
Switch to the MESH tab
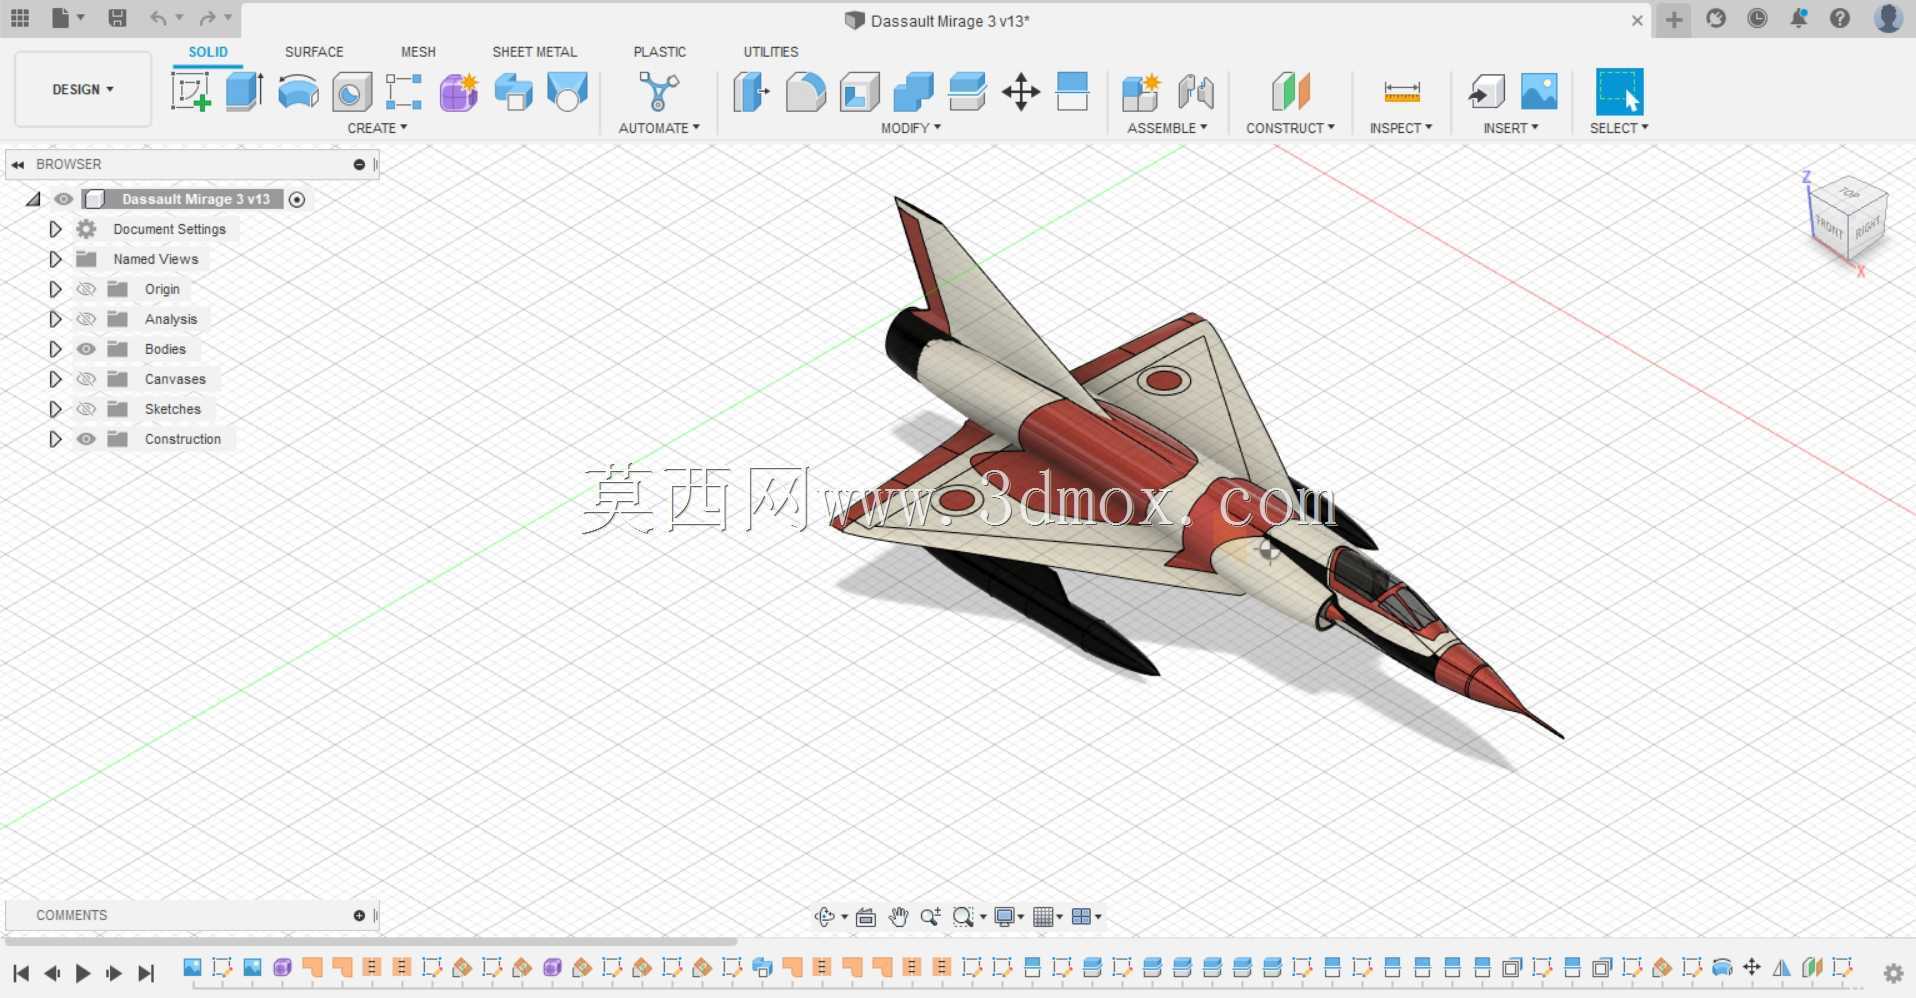tap(418, 52)
